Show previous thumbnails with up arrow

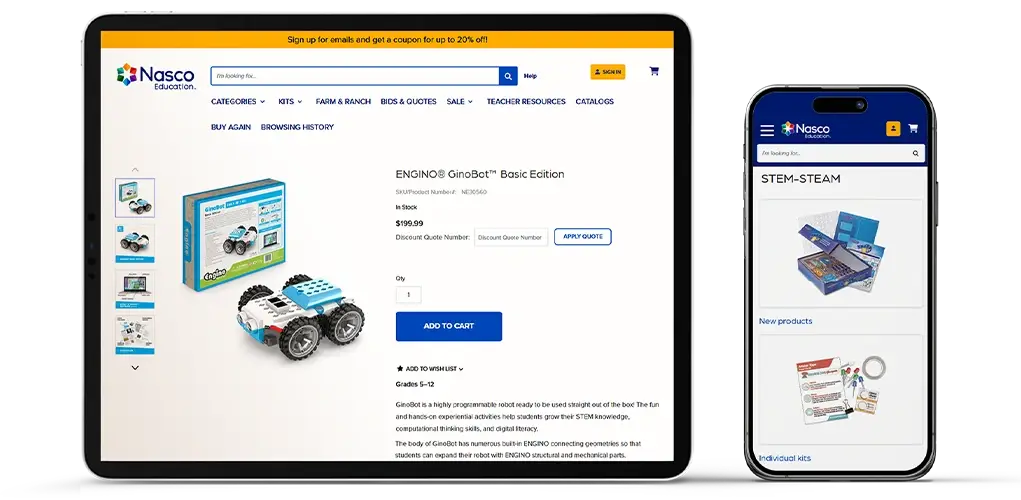(135, 169)
